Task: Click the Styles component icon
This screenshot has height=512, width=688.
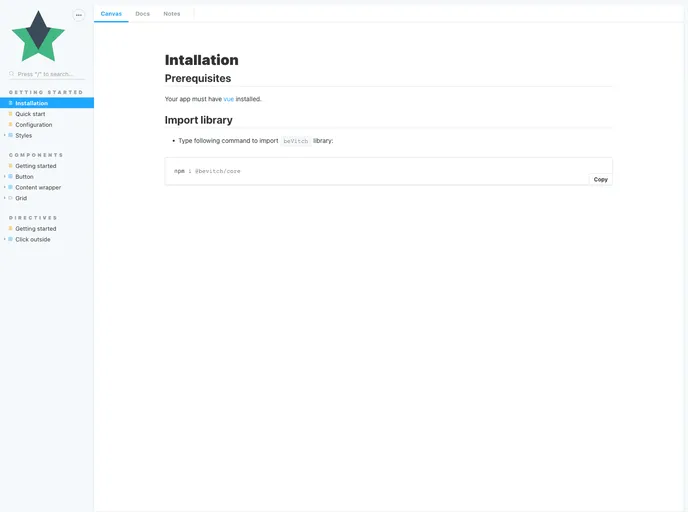Action: pyautogui.click(x=11, y=135)
